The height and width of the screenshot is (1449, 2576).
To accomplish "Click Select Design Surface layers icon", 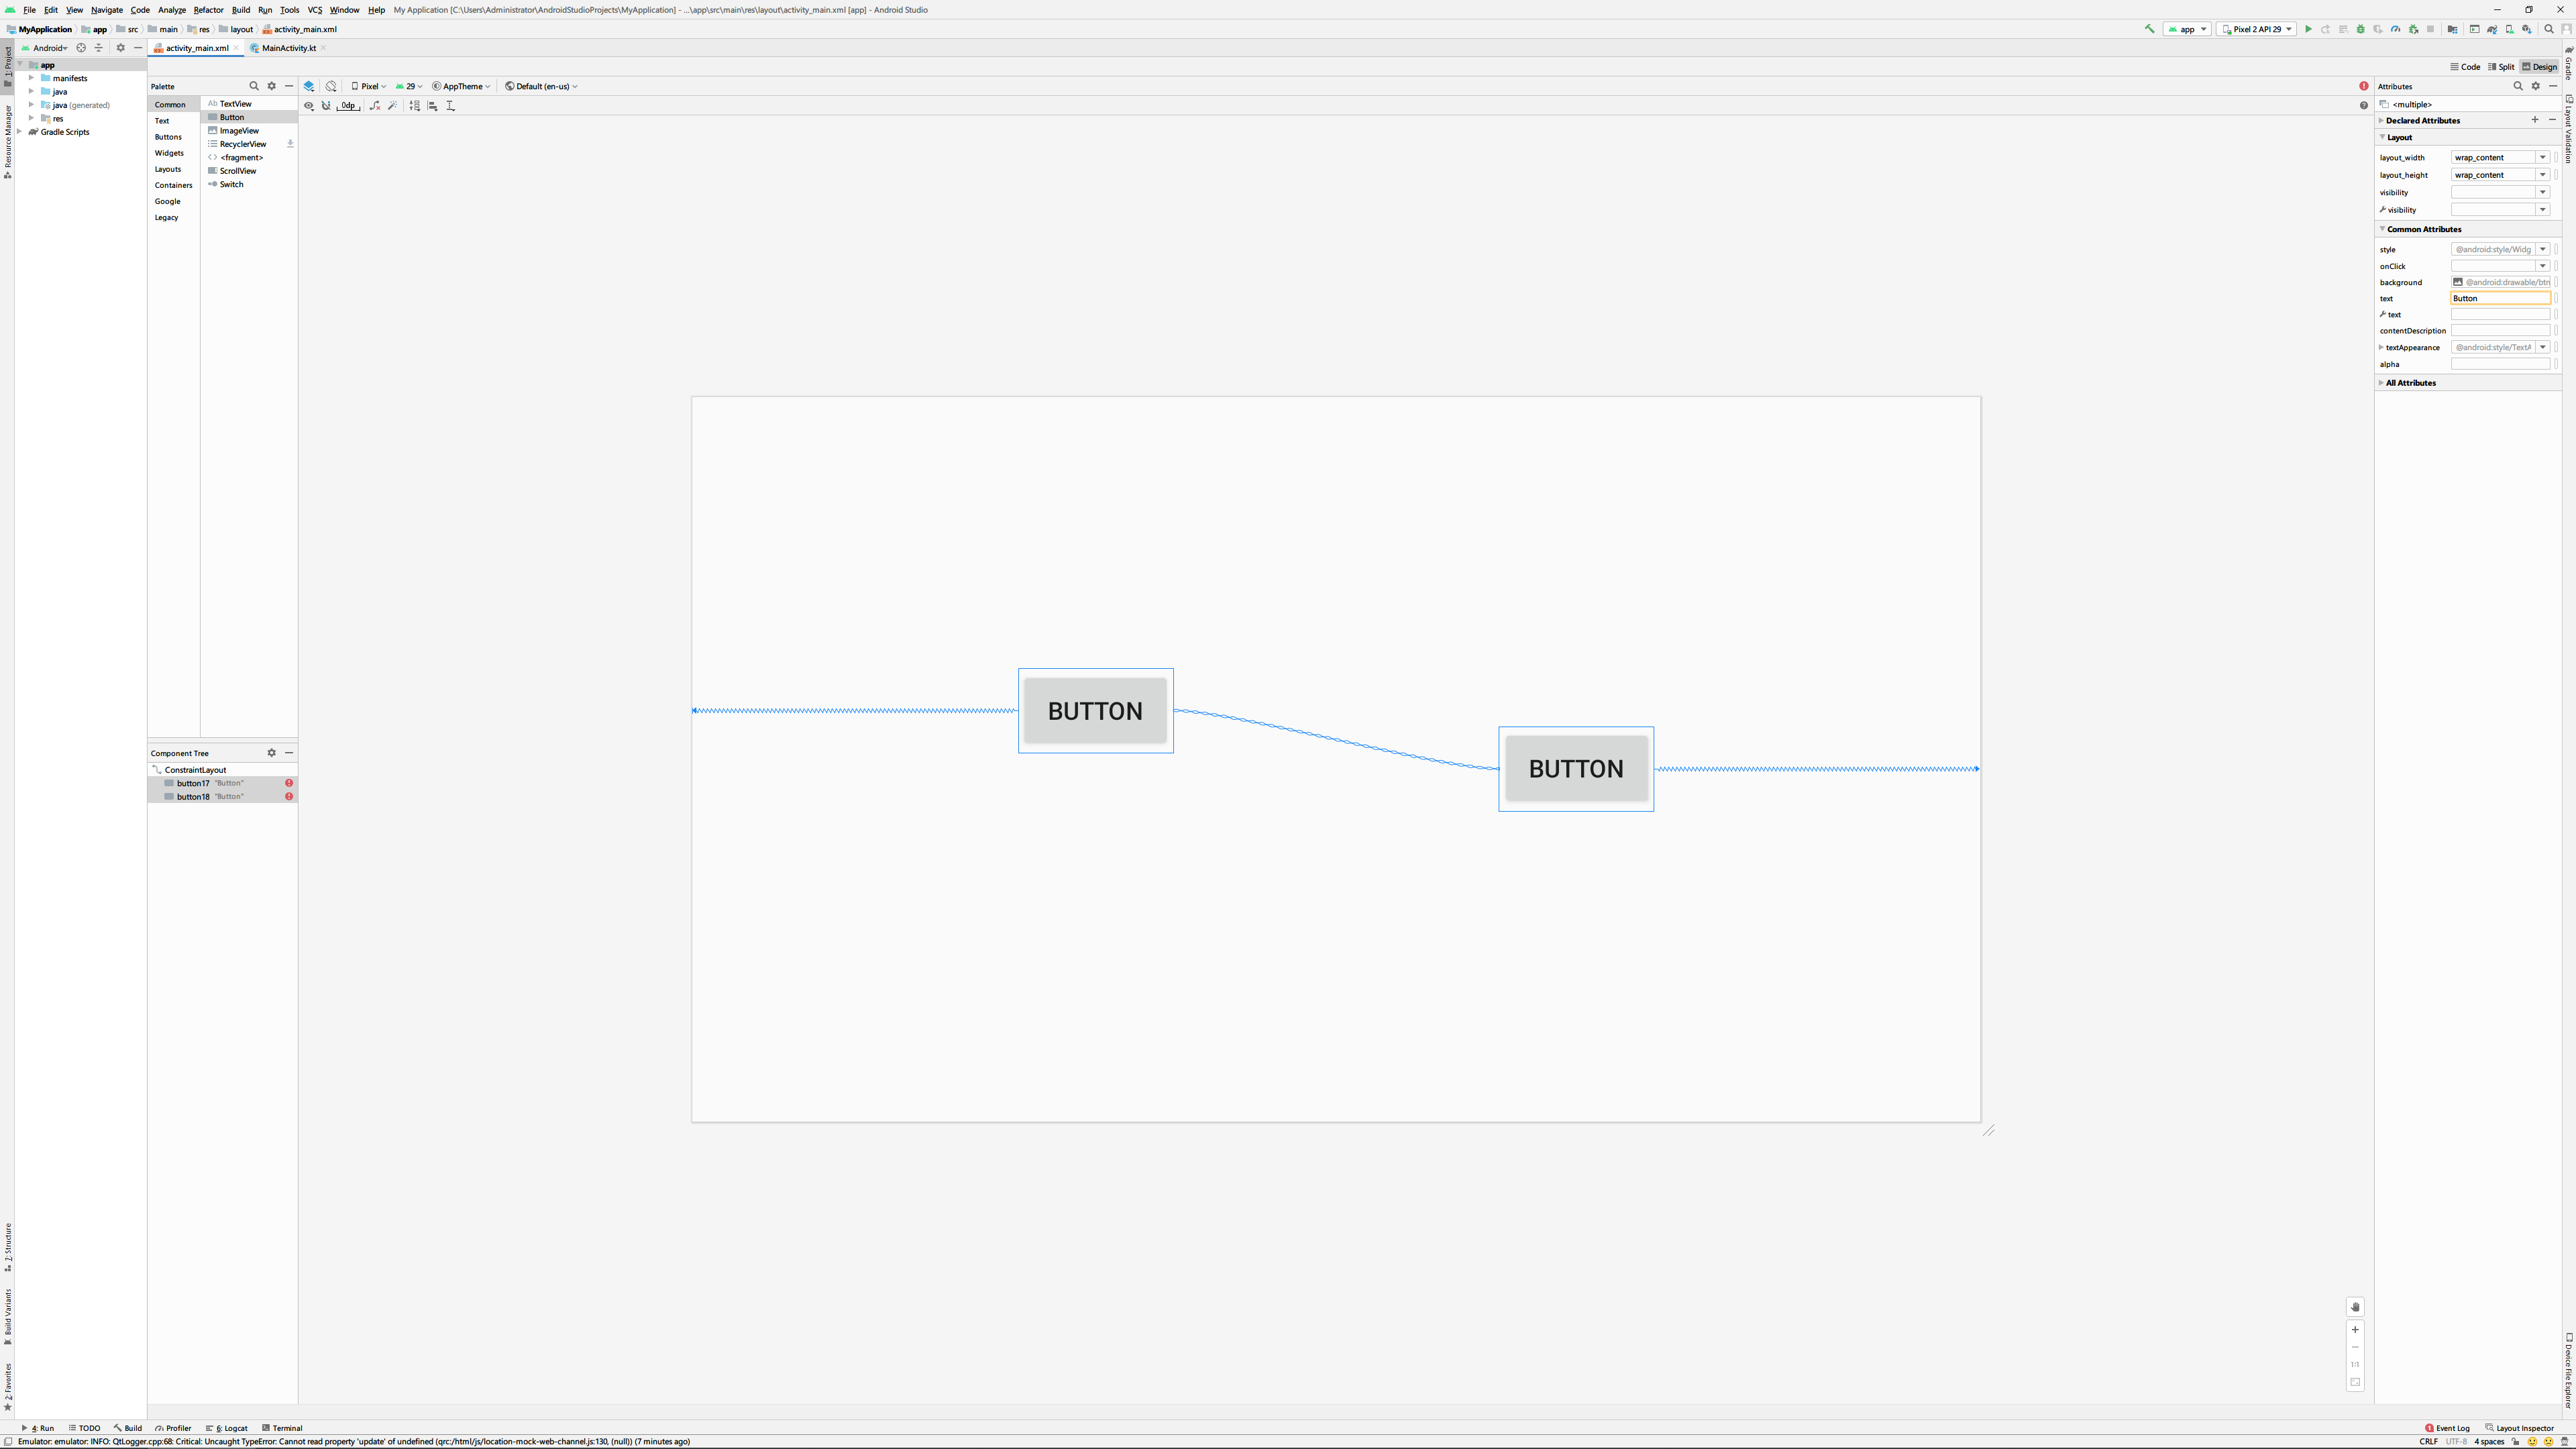I will click(309, 86).
